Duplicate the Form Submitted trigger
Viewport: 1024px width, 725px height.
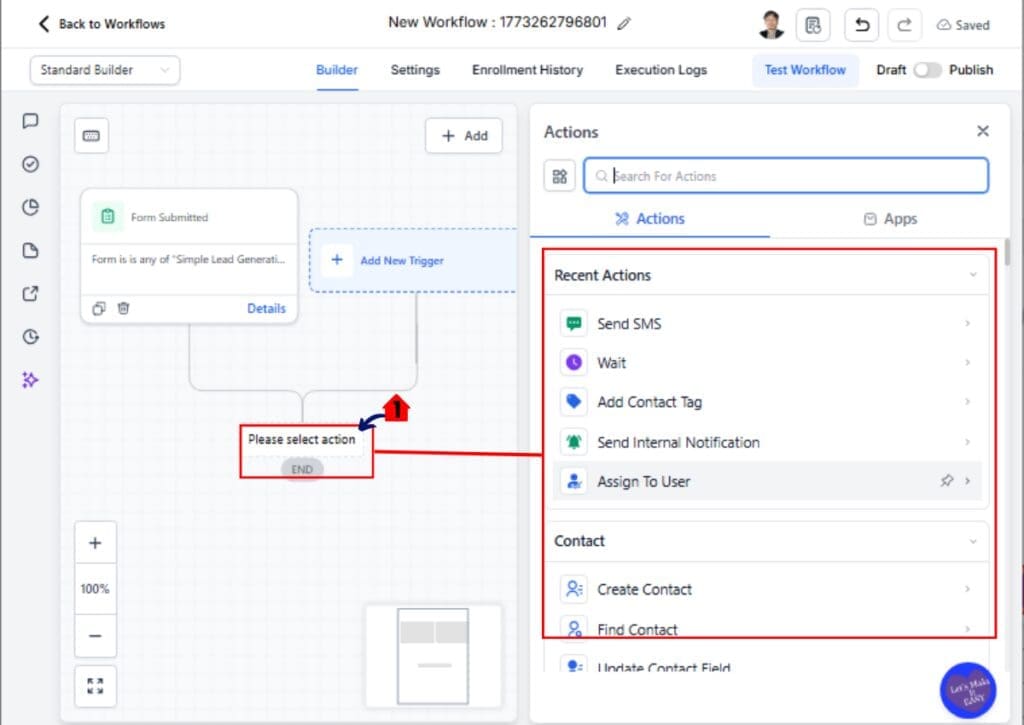pos(99,308)
